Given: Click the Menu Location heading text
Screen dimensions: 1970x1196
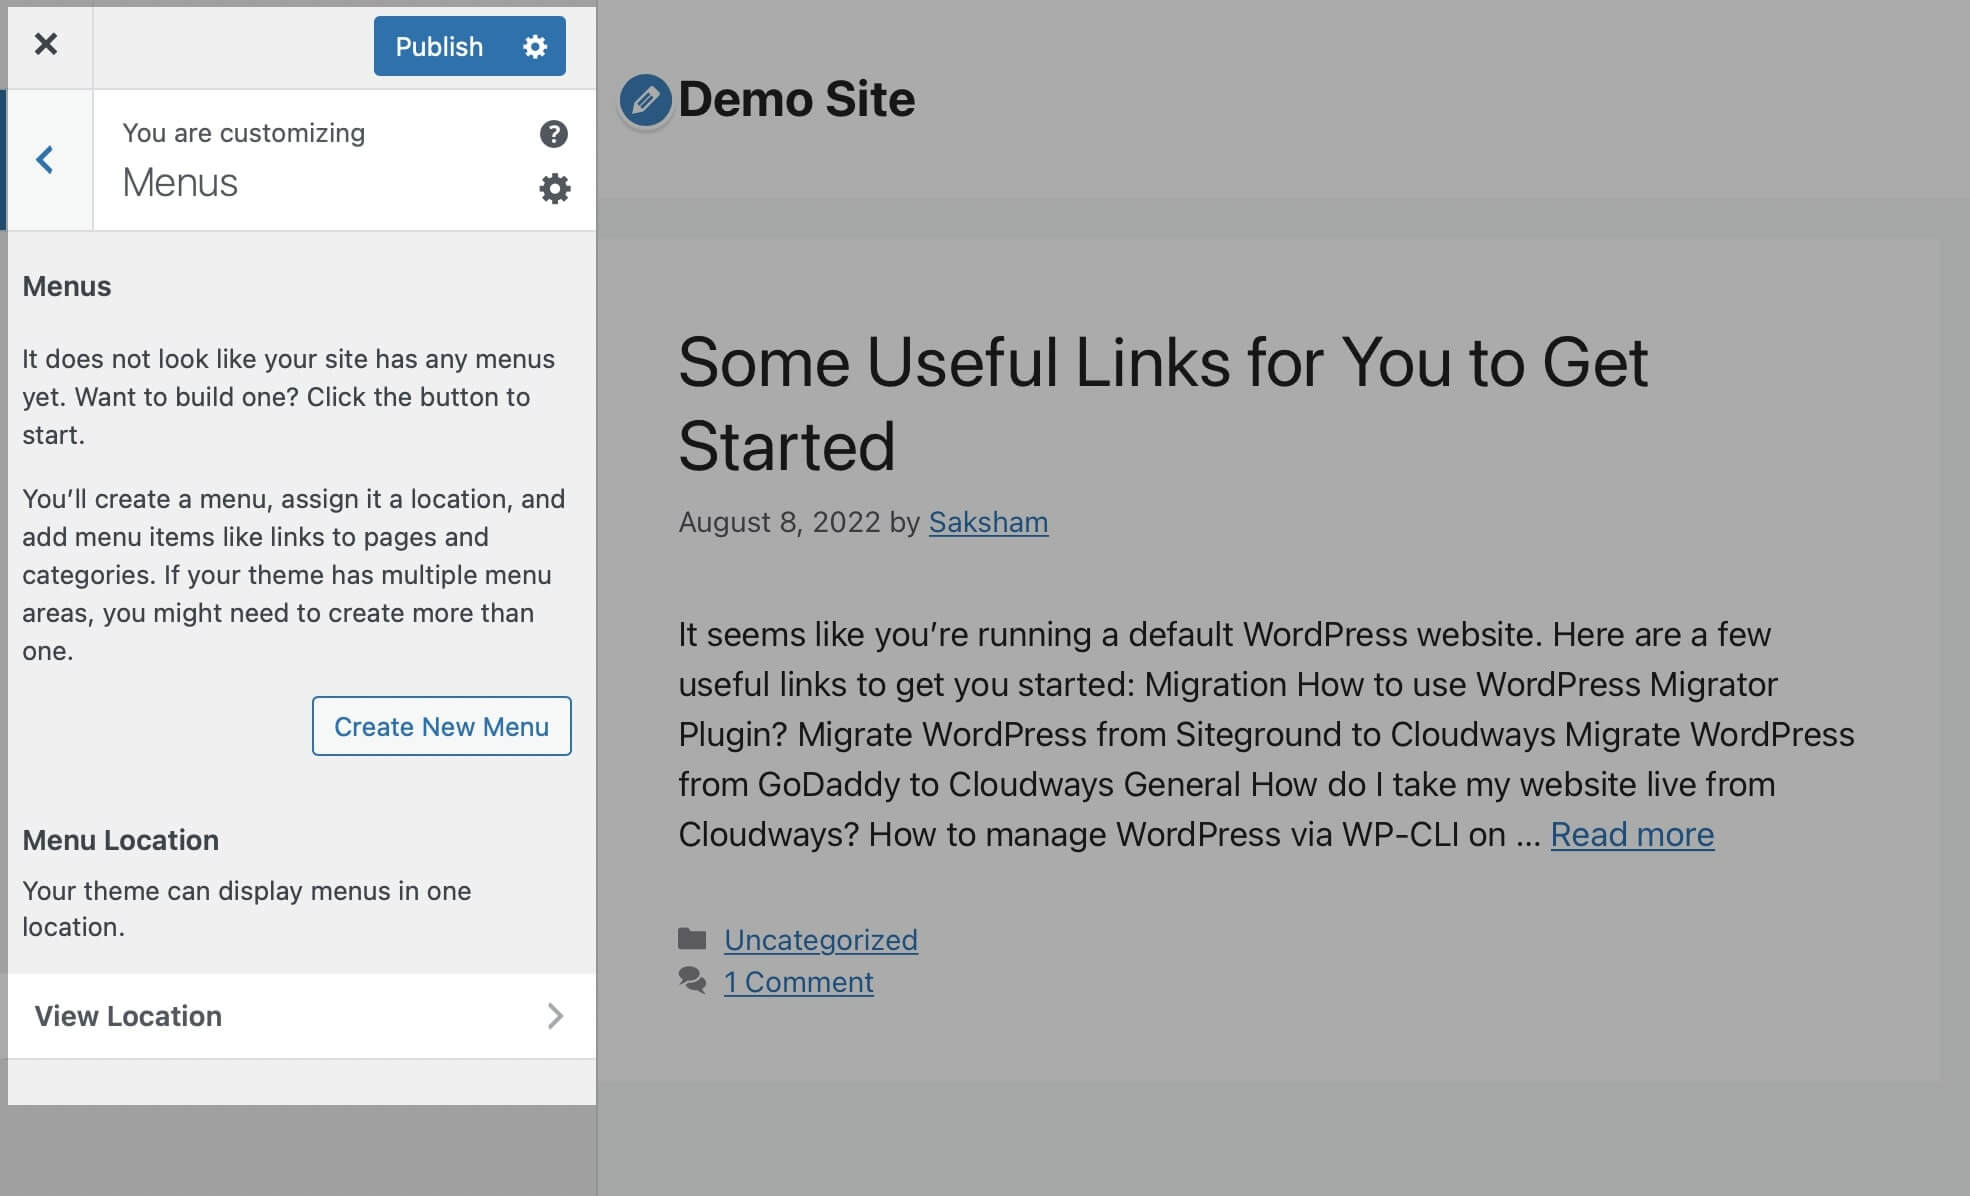Looking at the screenshot, I should point(120,840).
